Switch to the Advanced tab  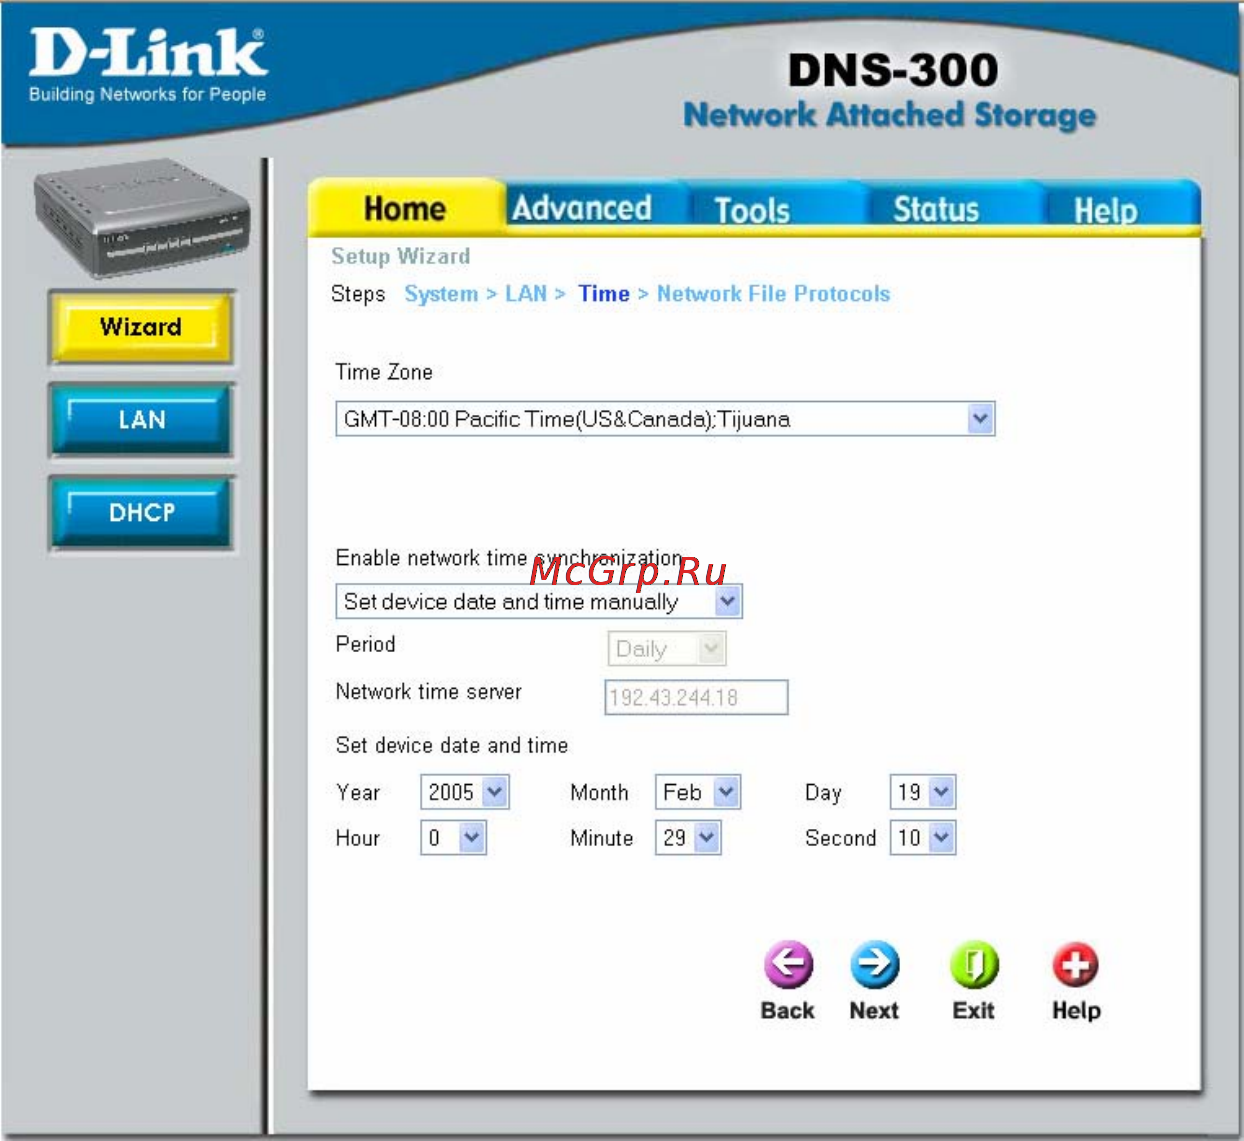[x=582, y=208]
